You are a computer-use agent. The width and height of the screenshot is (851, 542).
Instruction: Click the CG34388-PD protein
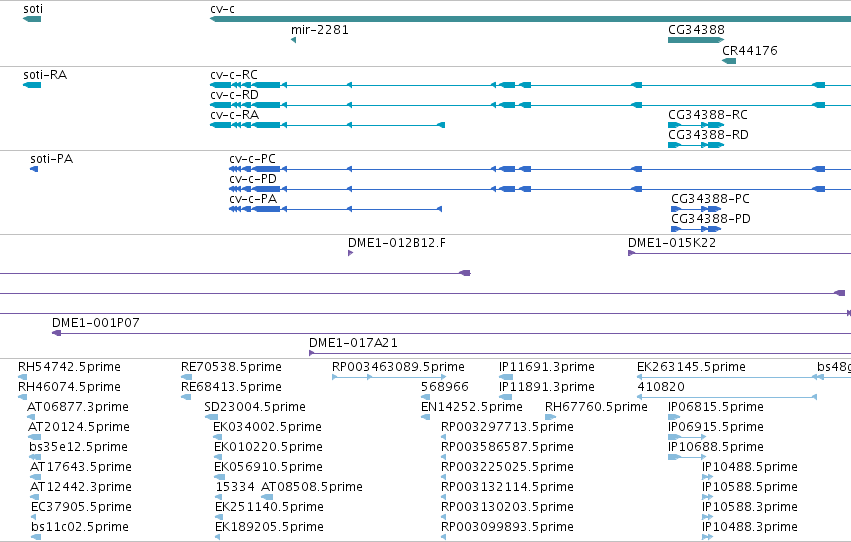(696, 229)
